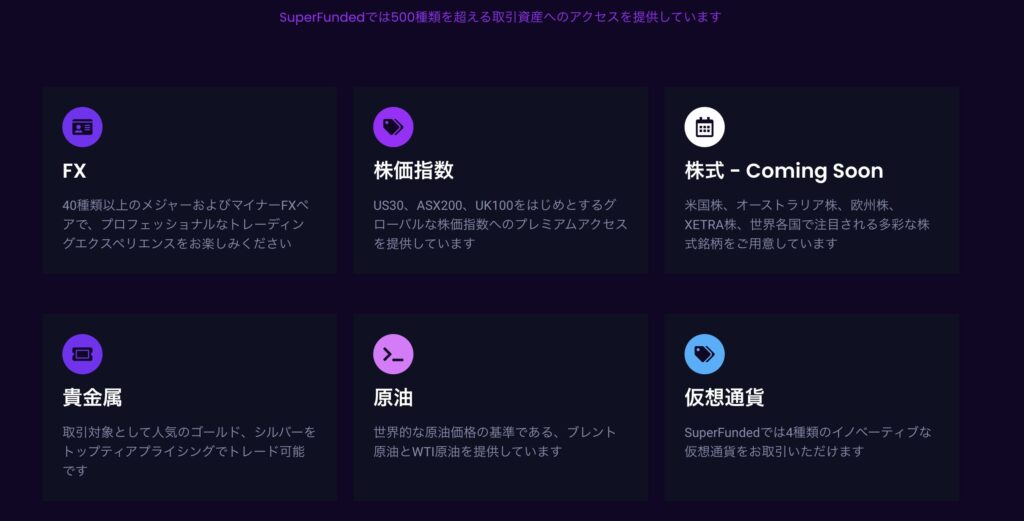The image size is (1024, 521).
Task: Click the 株価指数 purple tag icon
Action: click(393, 127)
